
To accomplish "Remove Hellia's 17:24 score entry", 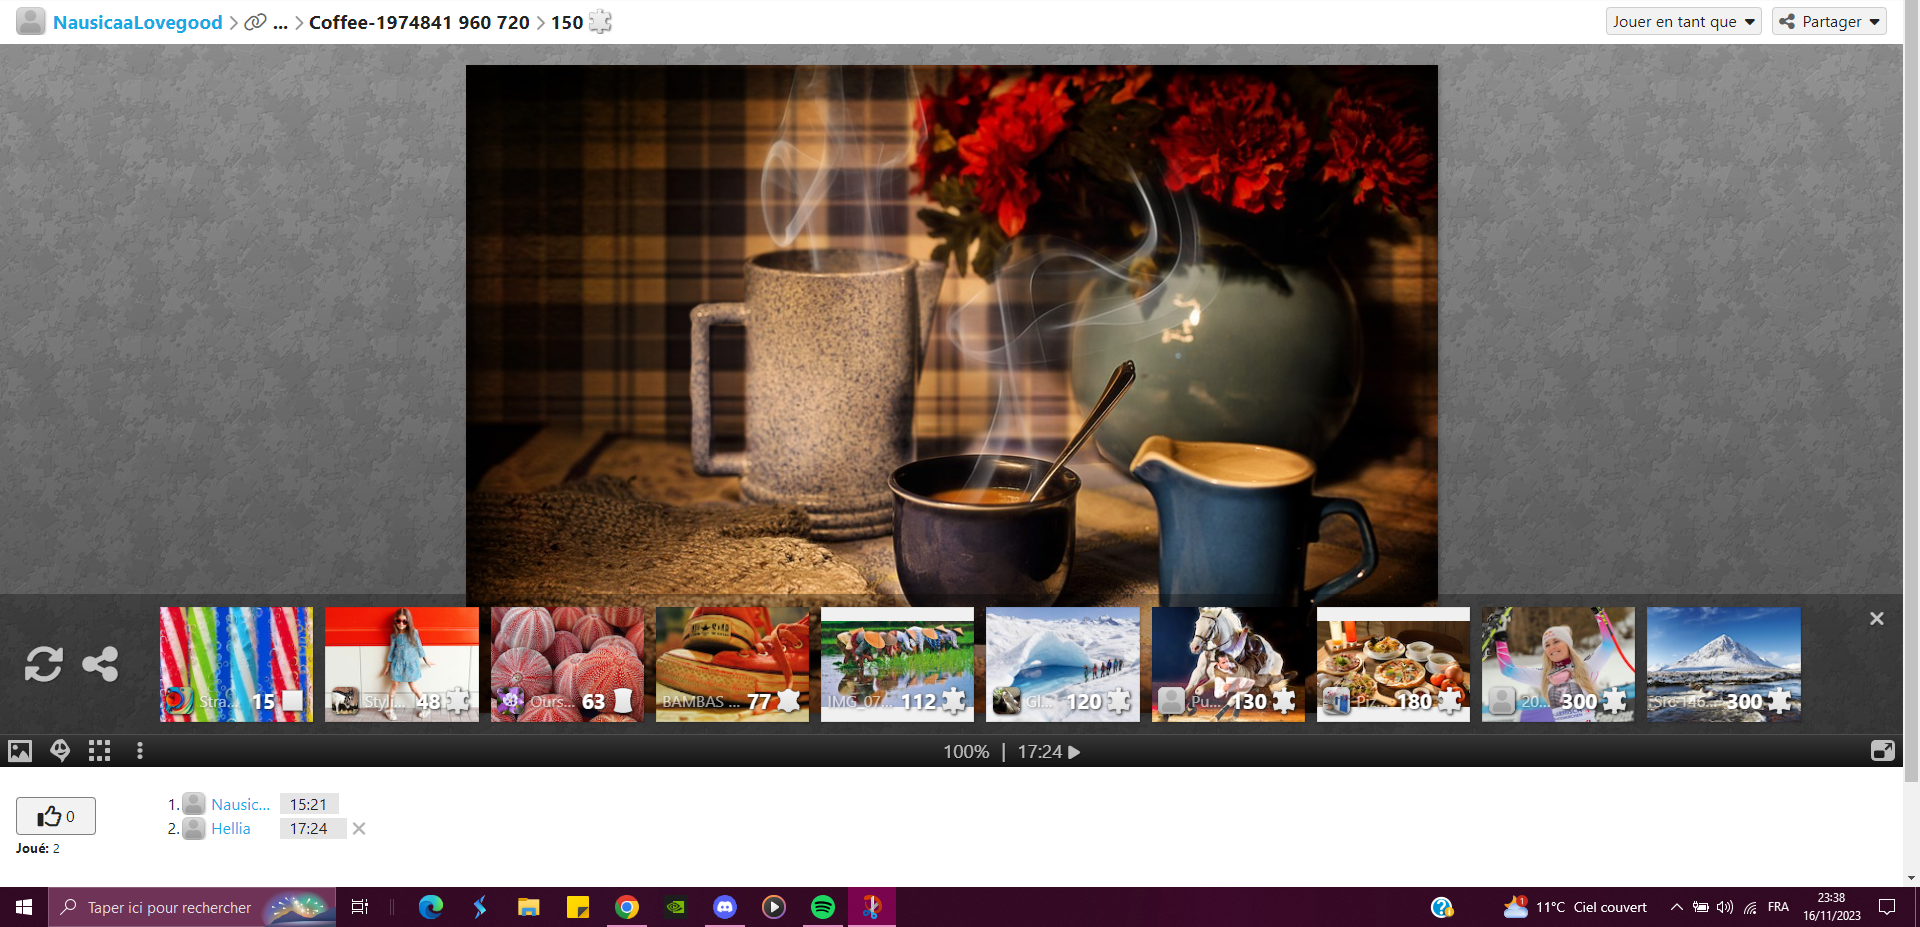I will click(359, 829).
